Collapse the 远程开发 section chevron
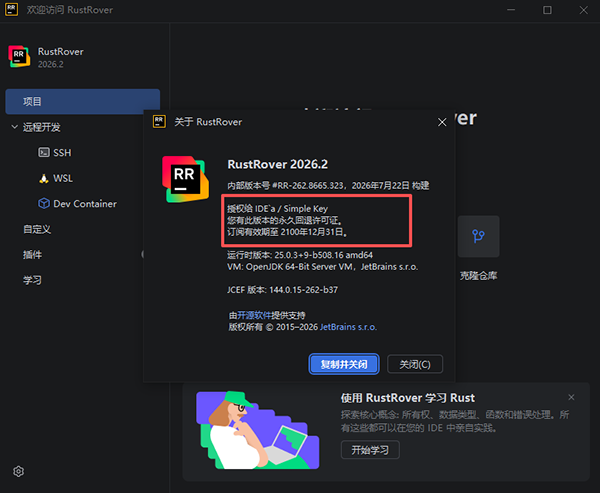This screenshot has height=493, width=600. click(15, 127)
